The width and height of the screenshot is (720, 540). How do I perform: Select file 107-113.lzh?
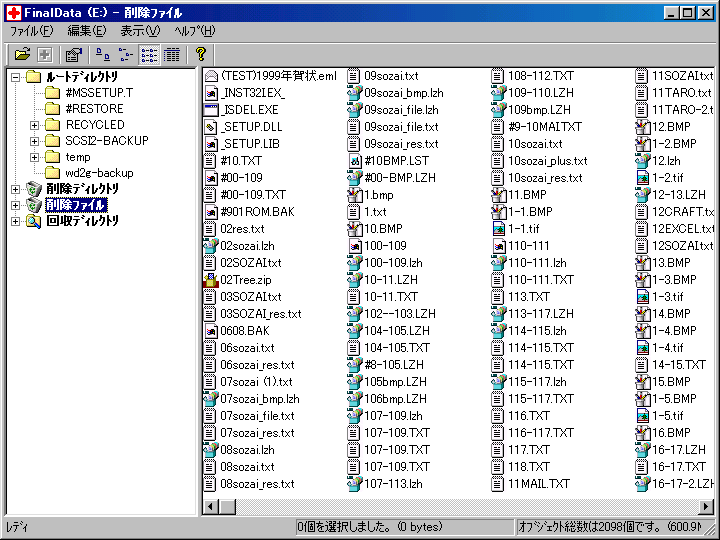393,484
